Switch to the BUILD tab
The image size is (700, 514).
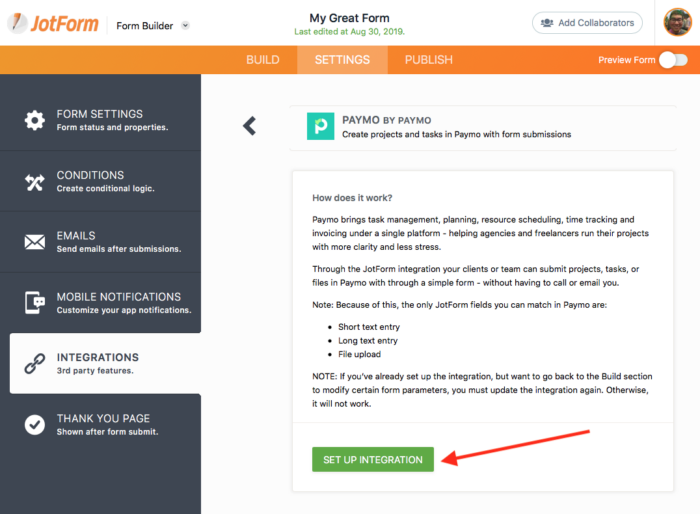[x=263, y=60]
